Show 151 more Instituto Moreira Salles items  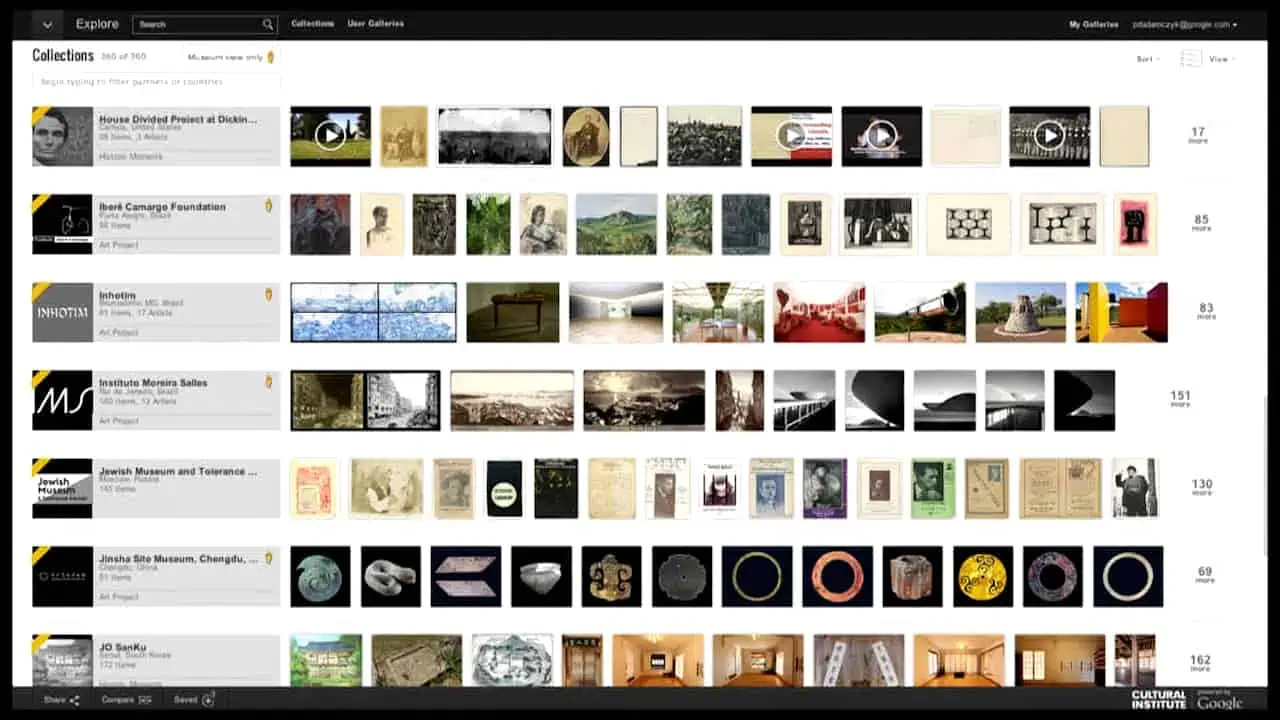(1181, 399)
